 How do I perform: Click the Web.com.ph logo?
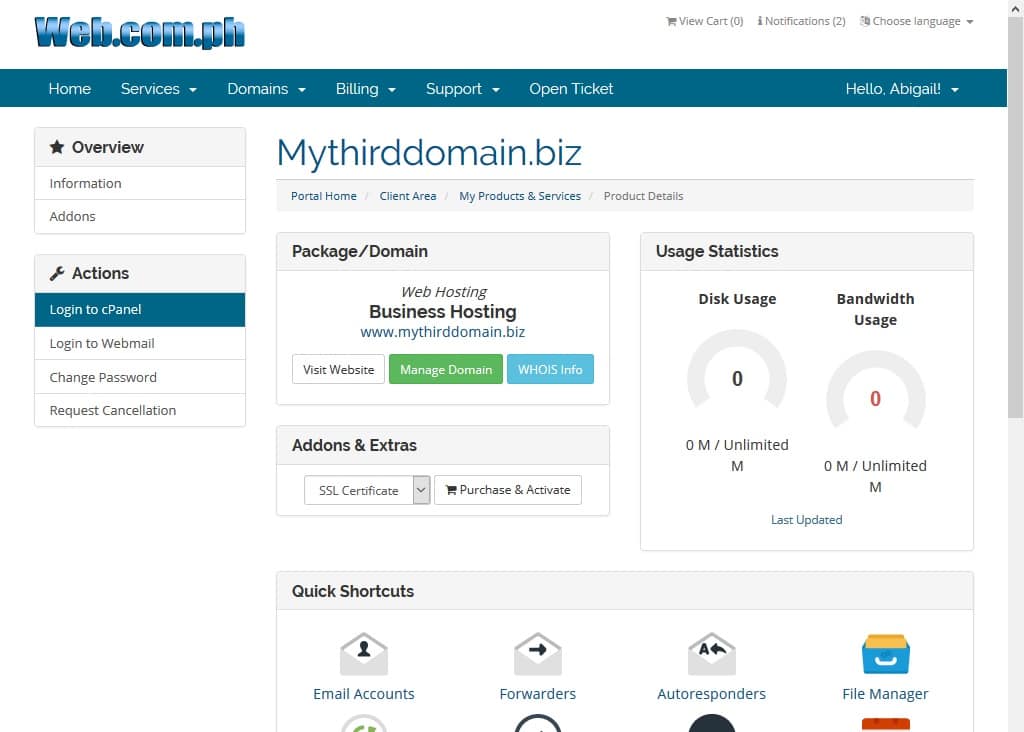[140, 33]
